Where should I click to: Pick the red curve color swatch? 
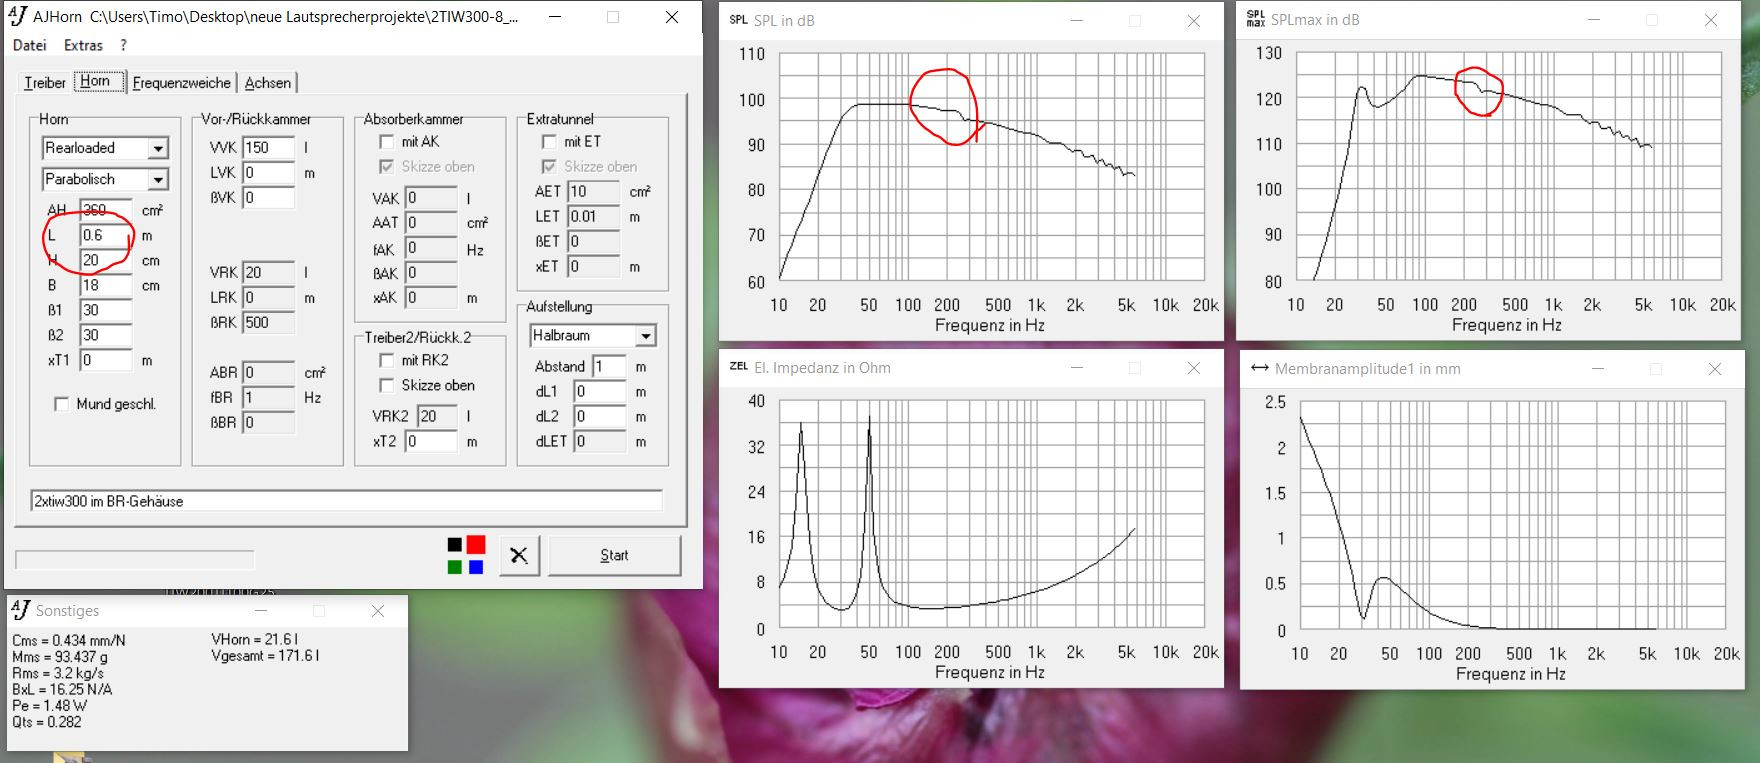(476, 545)
